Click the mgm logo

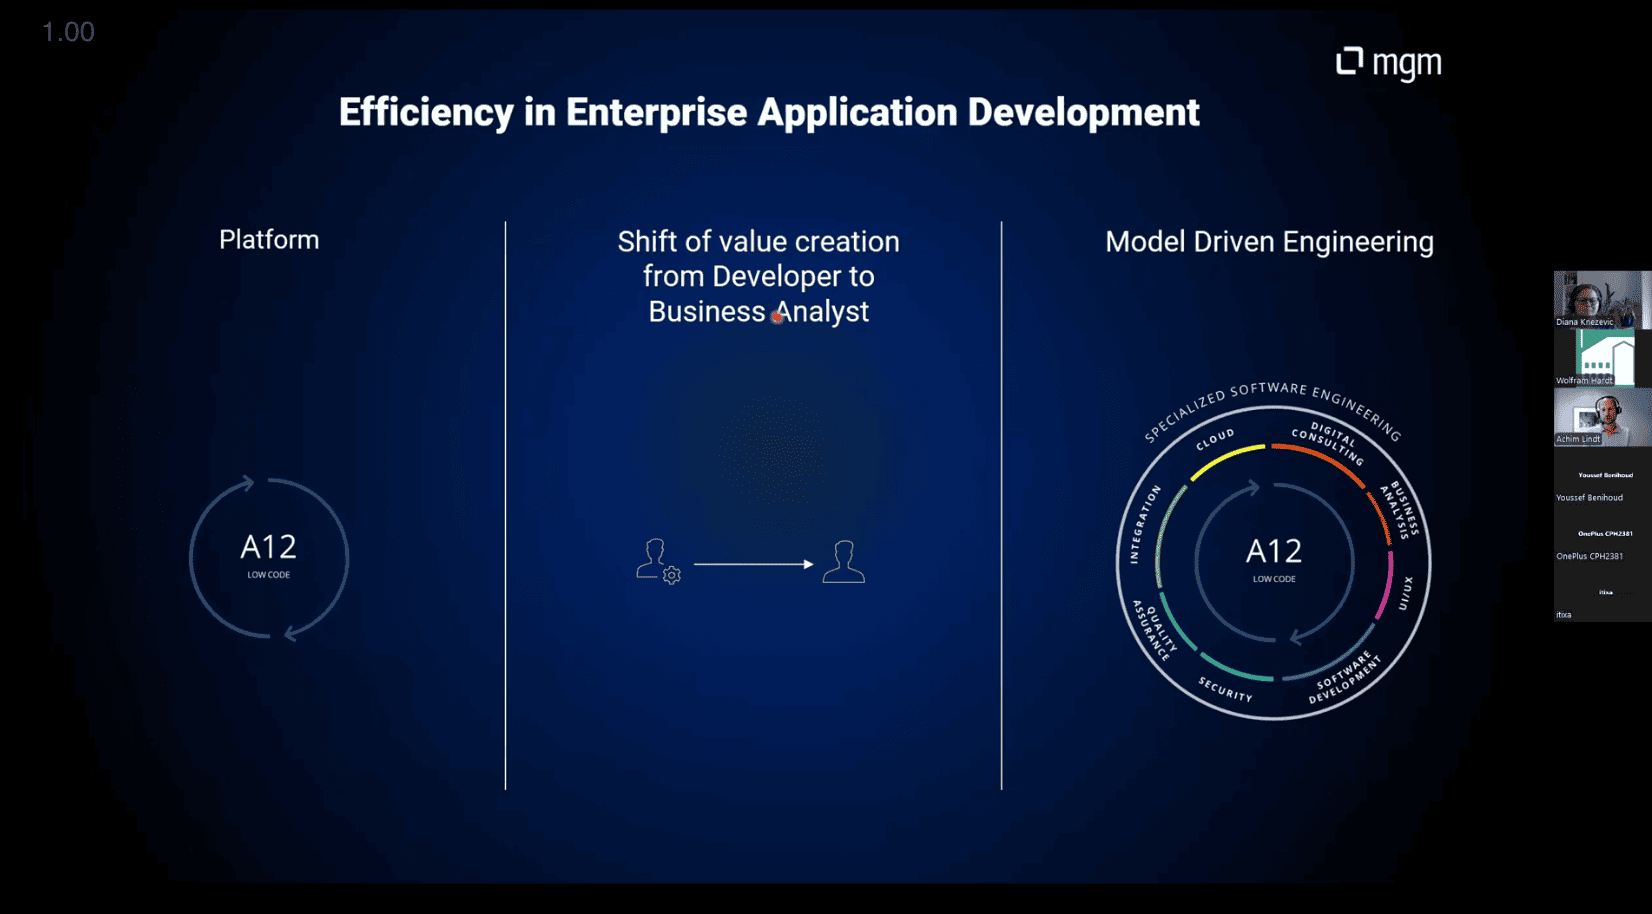1389,63
